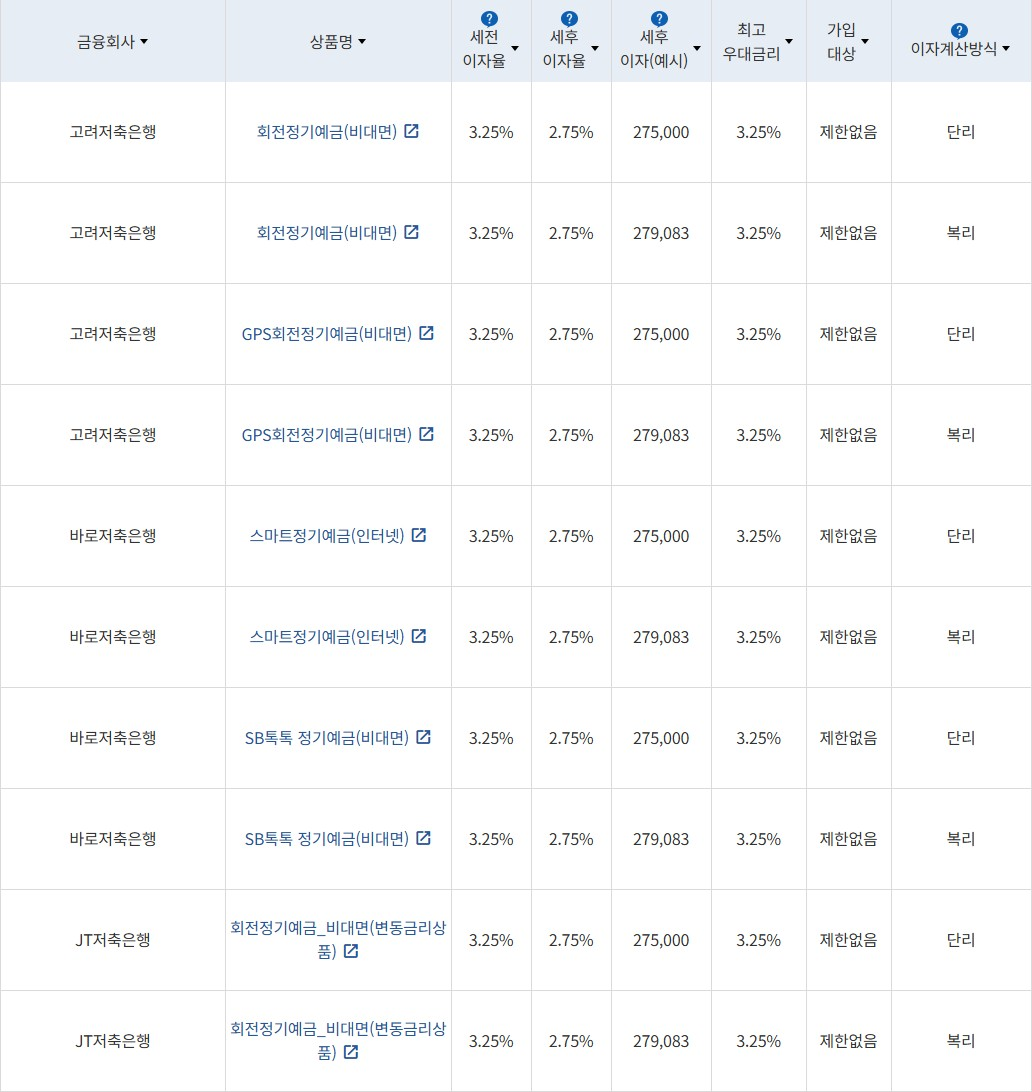Open the sort dropdown on 세후이자(예시) column
This screenshot has height=1092, width=1032.
click(696, 47)
